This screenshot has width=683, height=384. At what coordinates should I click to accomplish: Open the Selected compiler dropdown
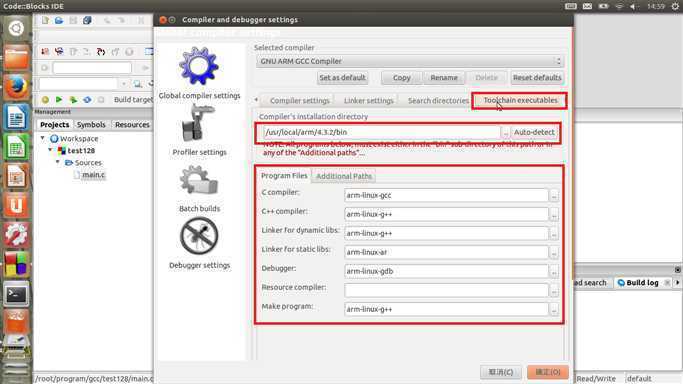coord(409,61)
